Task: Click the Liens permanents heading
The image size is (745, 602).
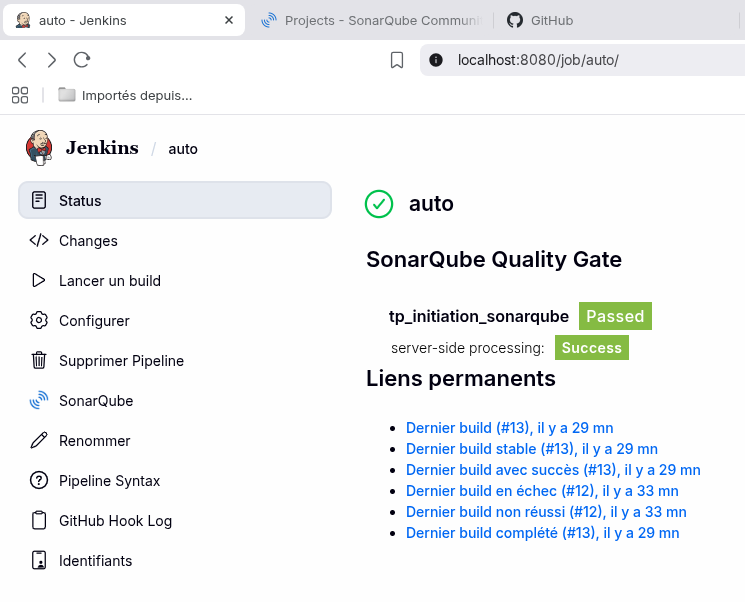Action: tap(460, 379)
